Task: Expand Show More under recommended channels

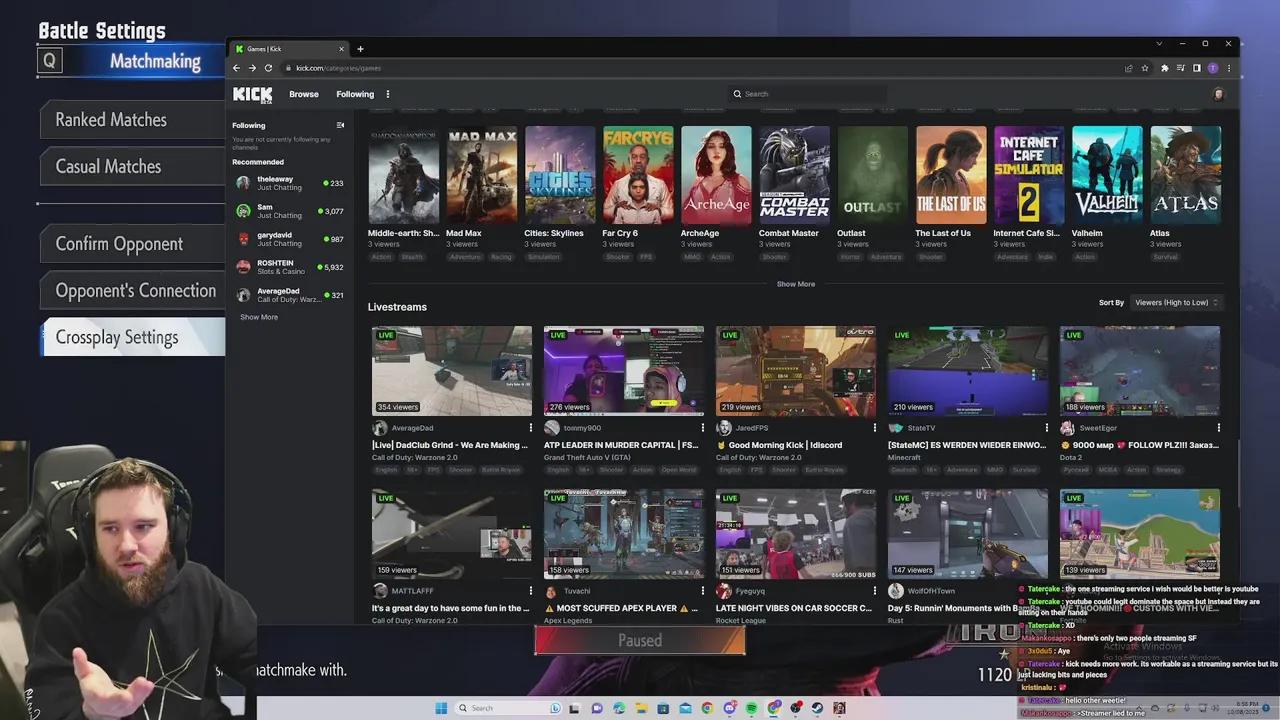Action: [x=258, y=317]
